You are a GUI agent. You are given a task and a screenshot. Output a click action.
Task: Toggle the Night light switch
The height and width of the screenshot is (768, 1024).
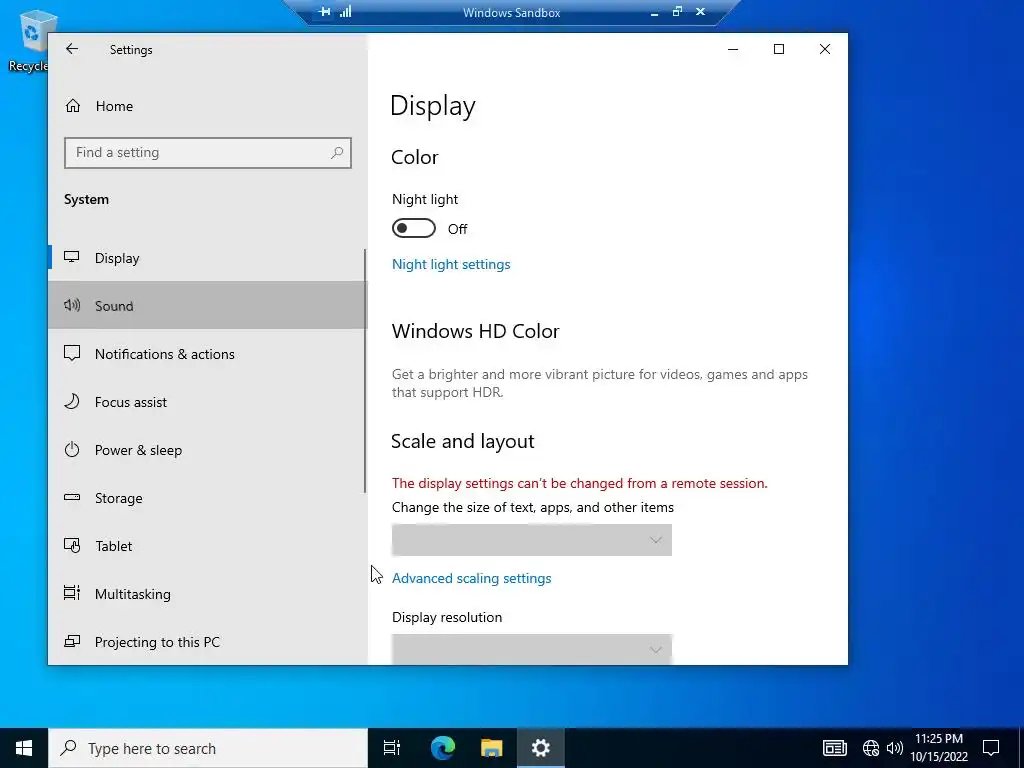point(413,229)
